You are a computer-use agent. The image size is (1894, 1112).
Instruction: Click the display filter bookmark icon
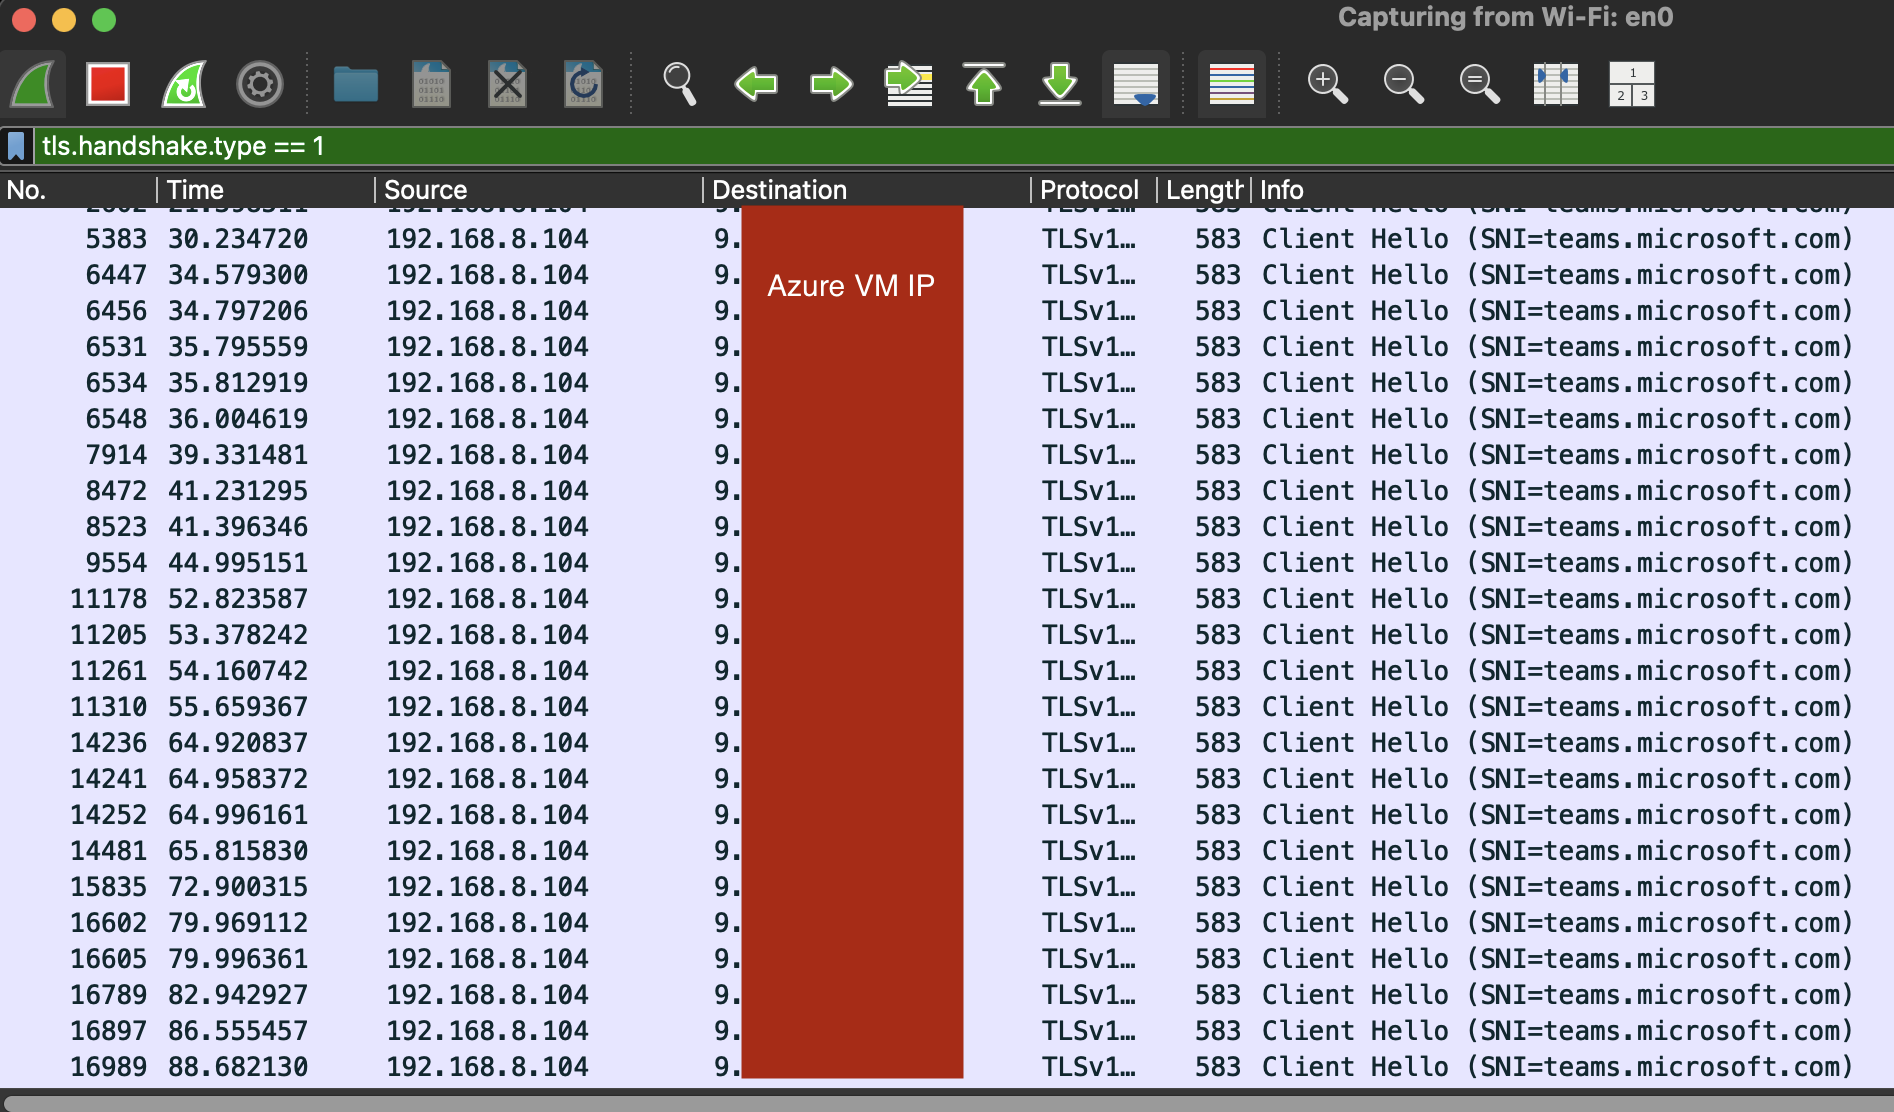(x=16, y=146)
